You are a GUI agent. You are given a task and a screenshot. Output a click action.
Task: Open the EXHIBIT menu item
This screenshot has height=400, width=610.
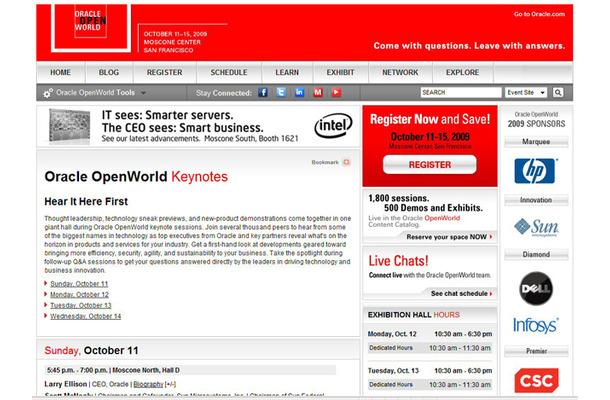point(340,72)
